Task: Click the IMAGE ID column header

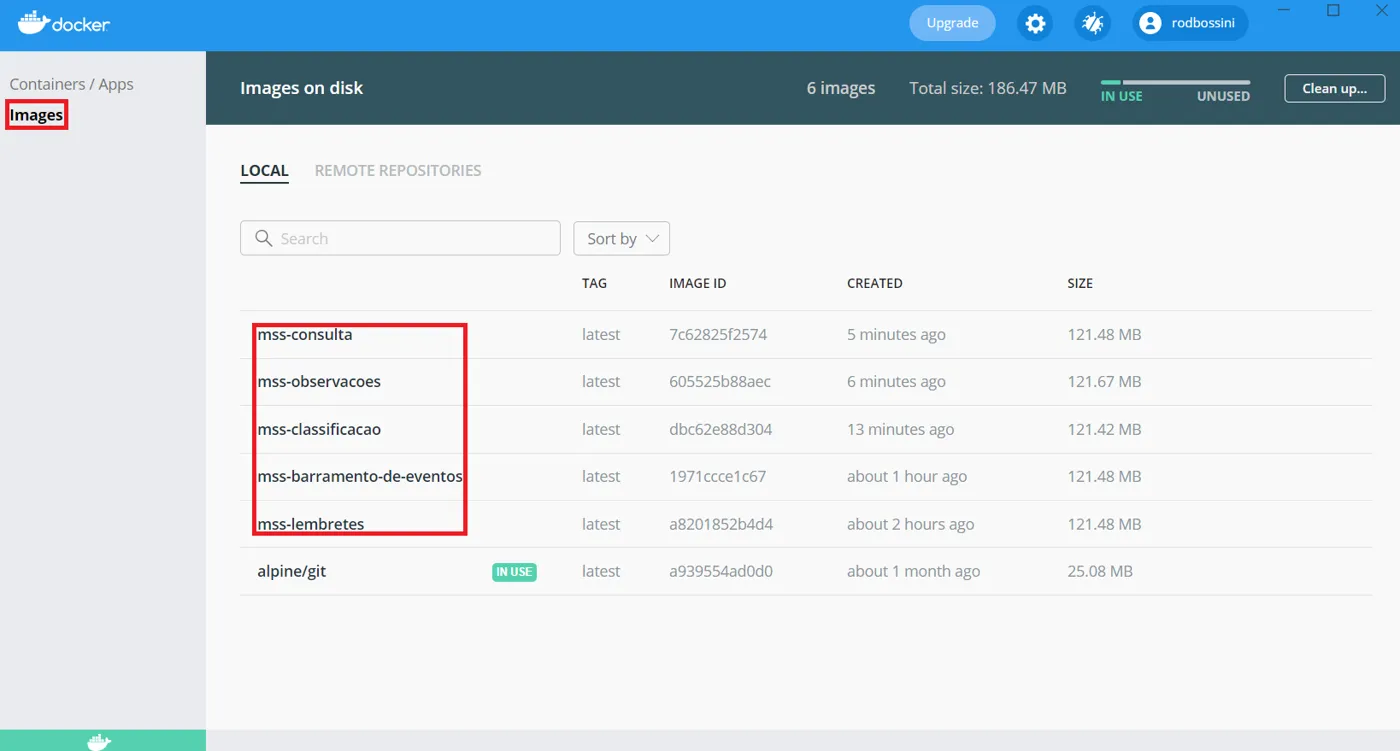Action: point(697,283)
